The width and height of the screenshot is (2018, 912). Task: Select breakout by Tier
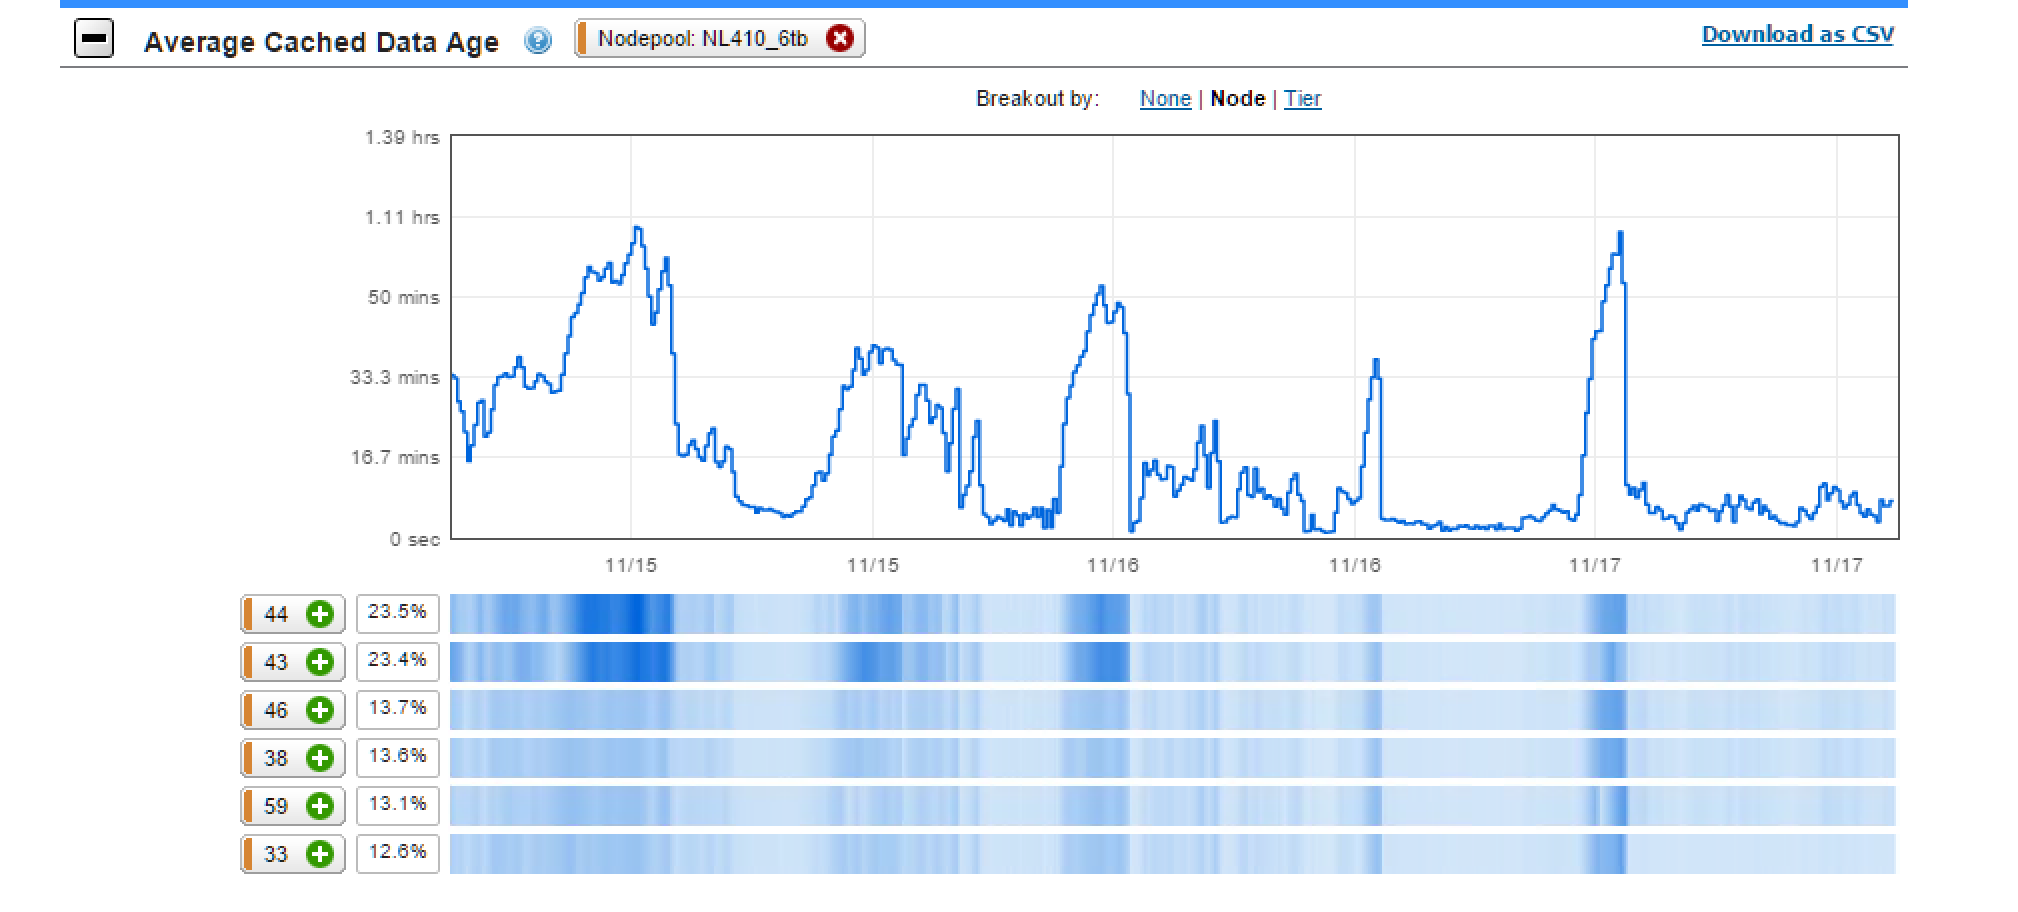1303,98
